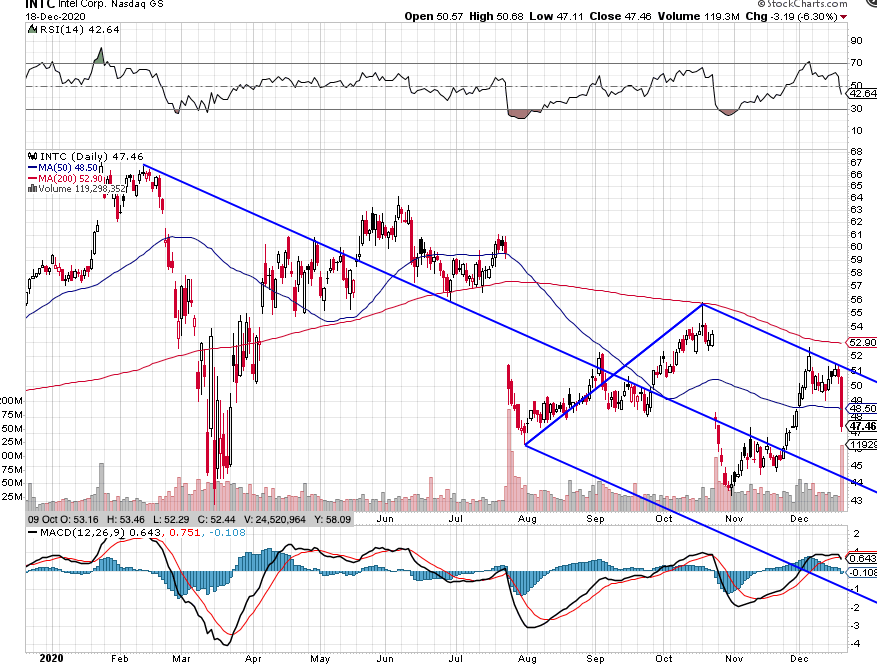Click the 'High 50.68' value
The width and height of the screenshot is (877, 665).
pos(496,16)
